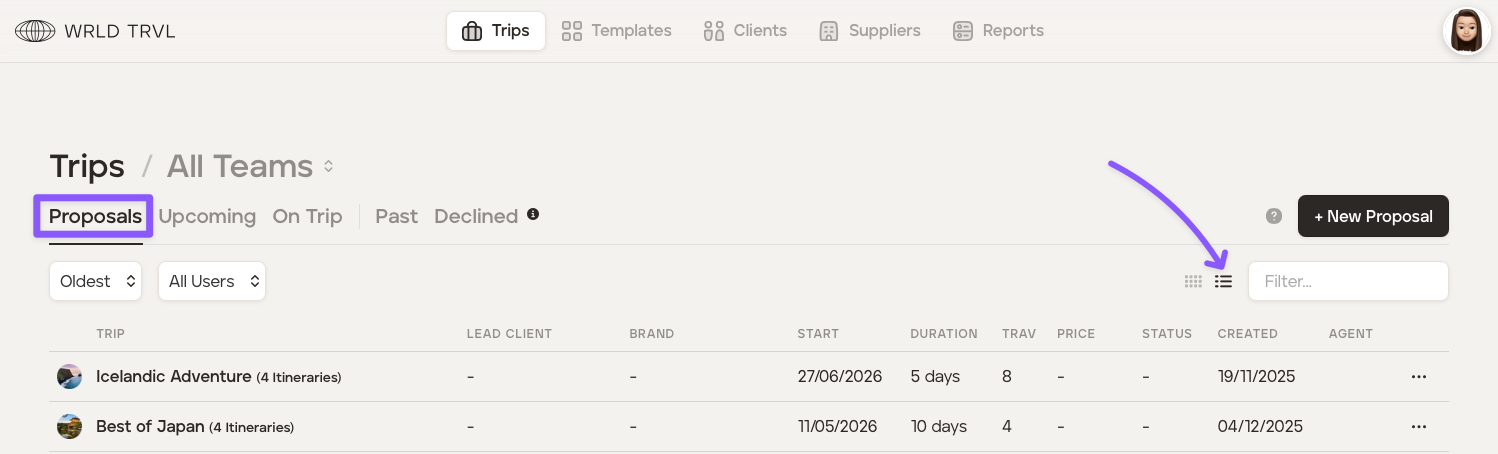Image resolution: width=1498 pixels, height=454 pixels.
Task: Click the WRLD TRVL globe logo
Action: click(35, 31)
